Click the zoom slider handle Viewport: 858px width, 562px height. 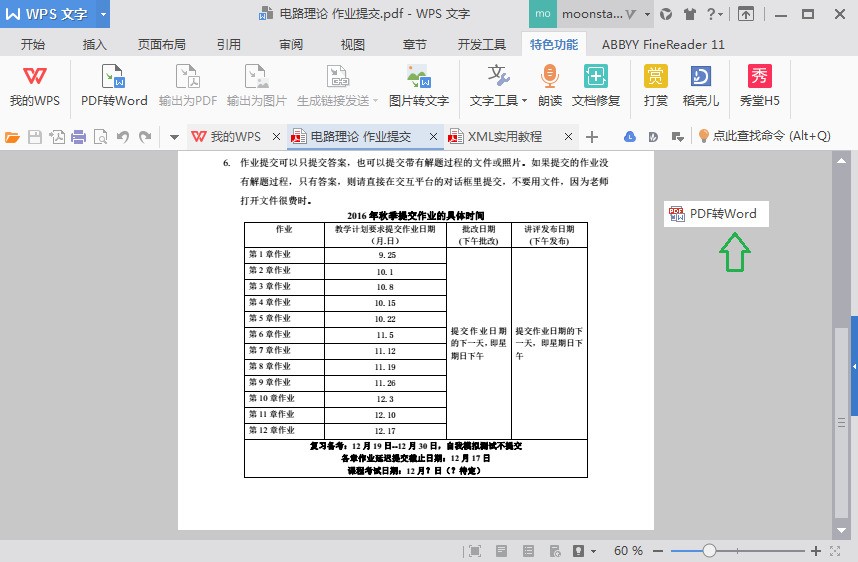709,551
